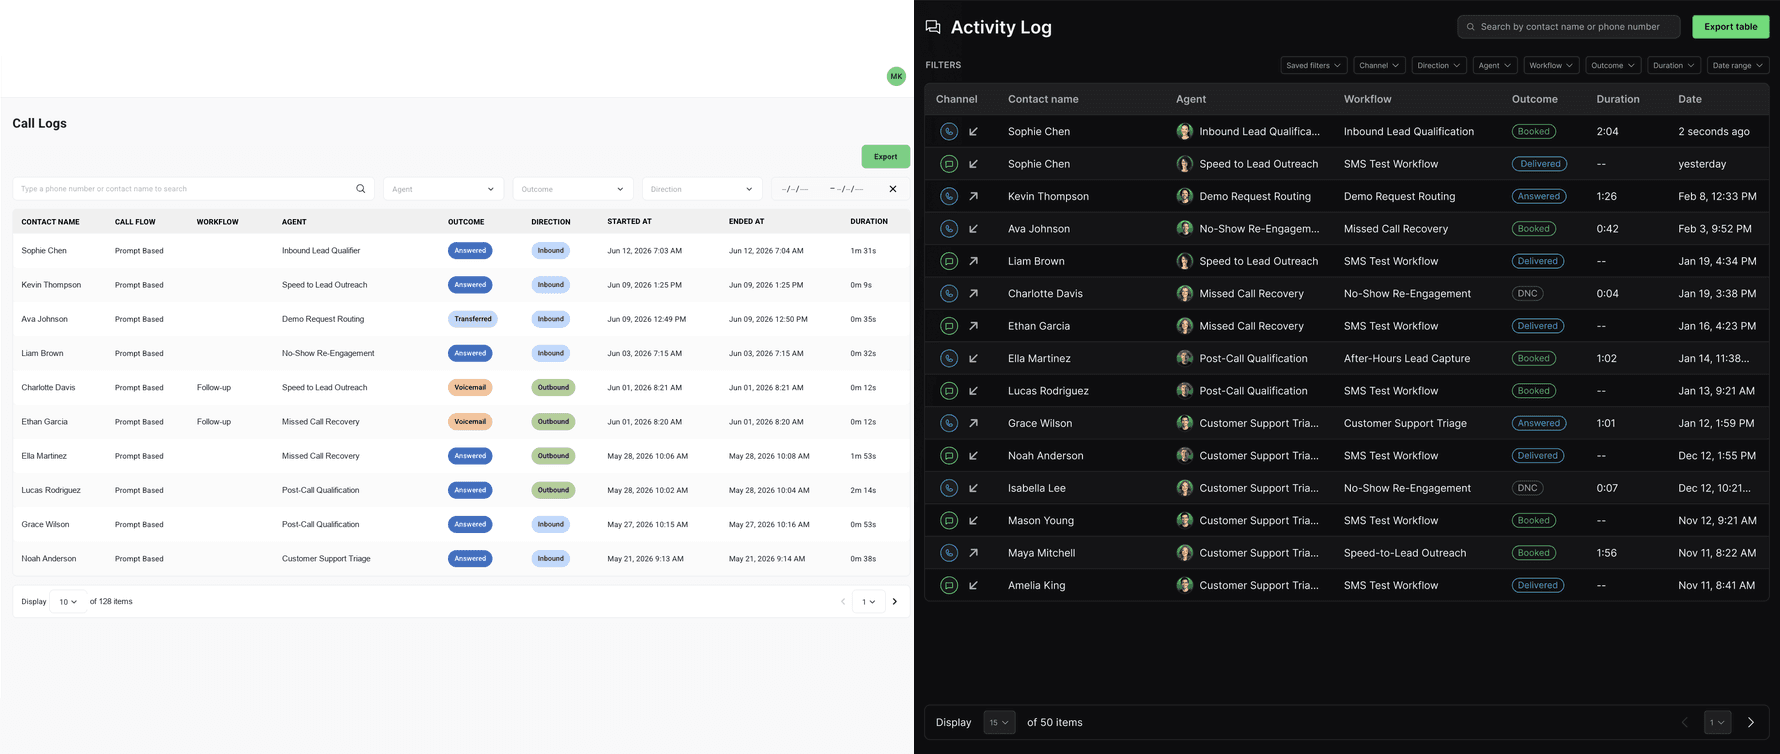Open the Agent dropdown in Call Logs

point(443,189)
